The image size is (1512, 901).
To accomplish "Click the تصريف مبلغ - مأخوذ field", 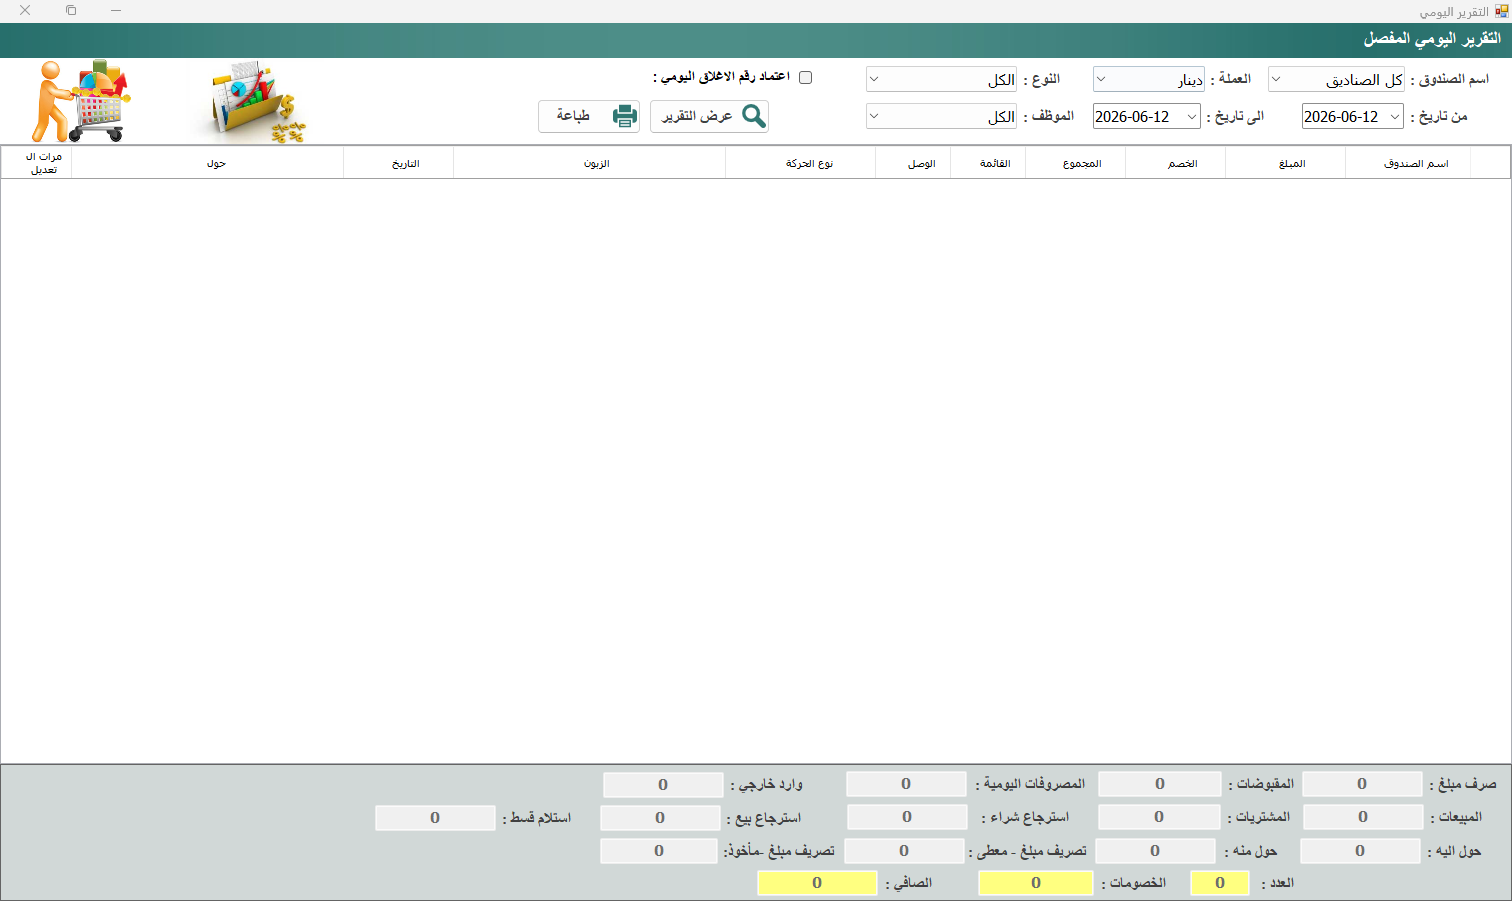I will click(659, 851).
